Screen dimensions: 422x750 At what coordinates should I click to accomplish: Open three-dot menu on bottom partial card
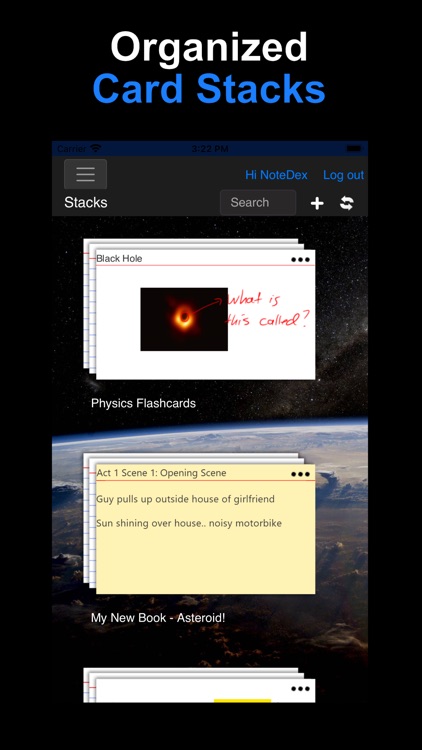(300, 689)
